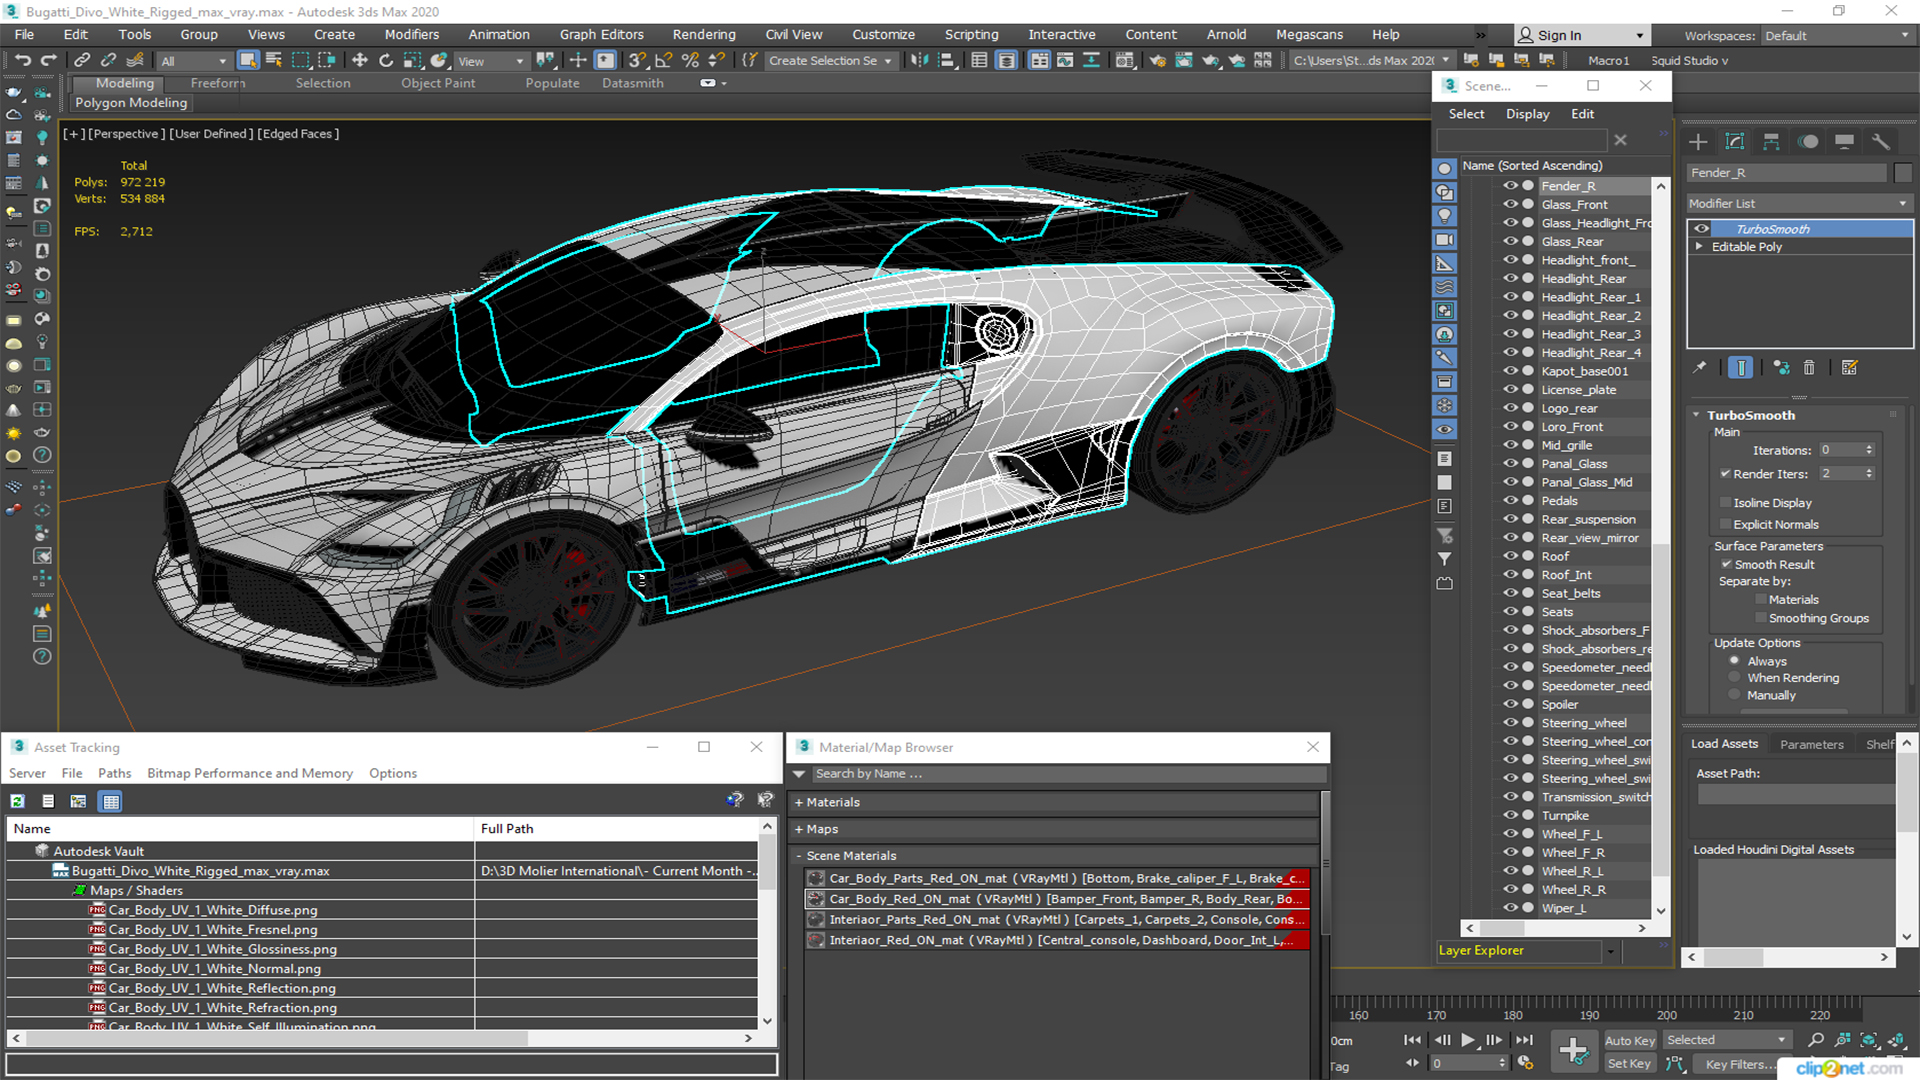Open the Hierarchy command panel
Image resolution: width=1920 pixels, height=1080 pixels.
[1771, 141]
